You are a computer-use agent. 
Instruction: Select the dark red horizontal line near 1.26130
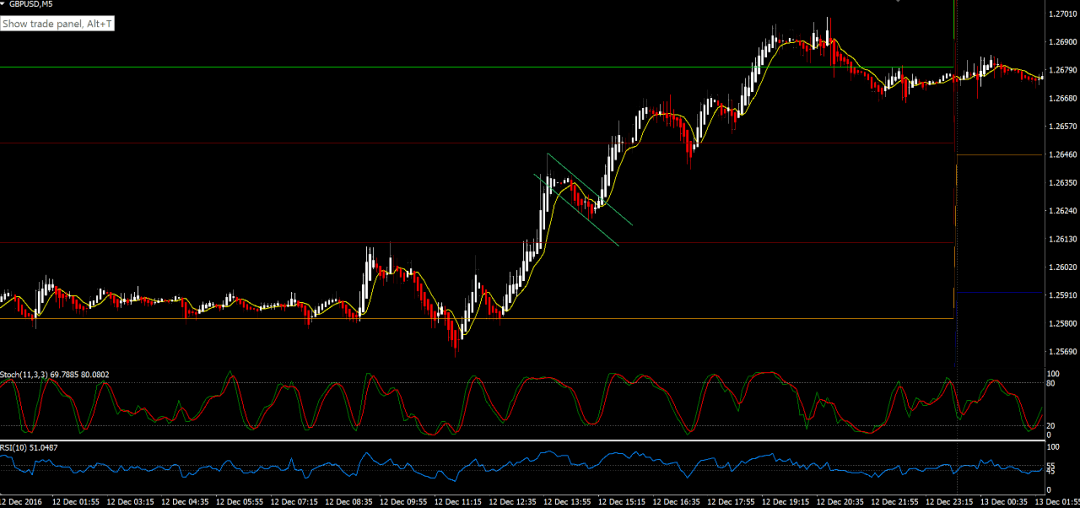tap(477, 242)
